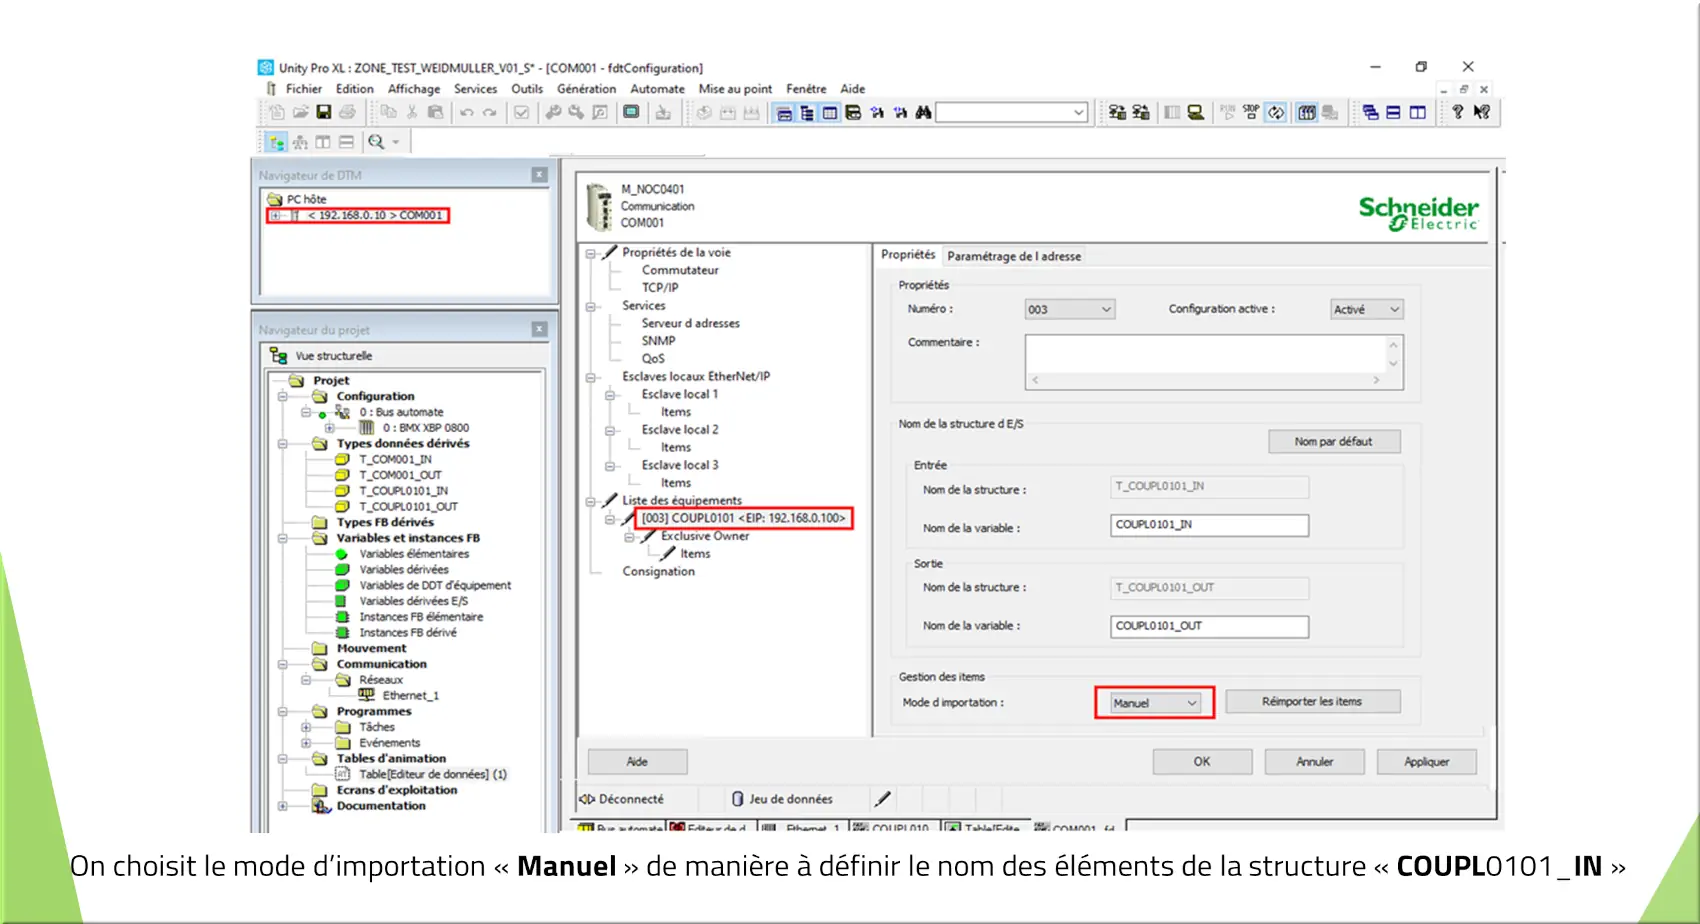The image size is (1700, 924).
Task: Expand the 192.168.0.10 COM001 DTM node
Action: (x=275, y=215)
